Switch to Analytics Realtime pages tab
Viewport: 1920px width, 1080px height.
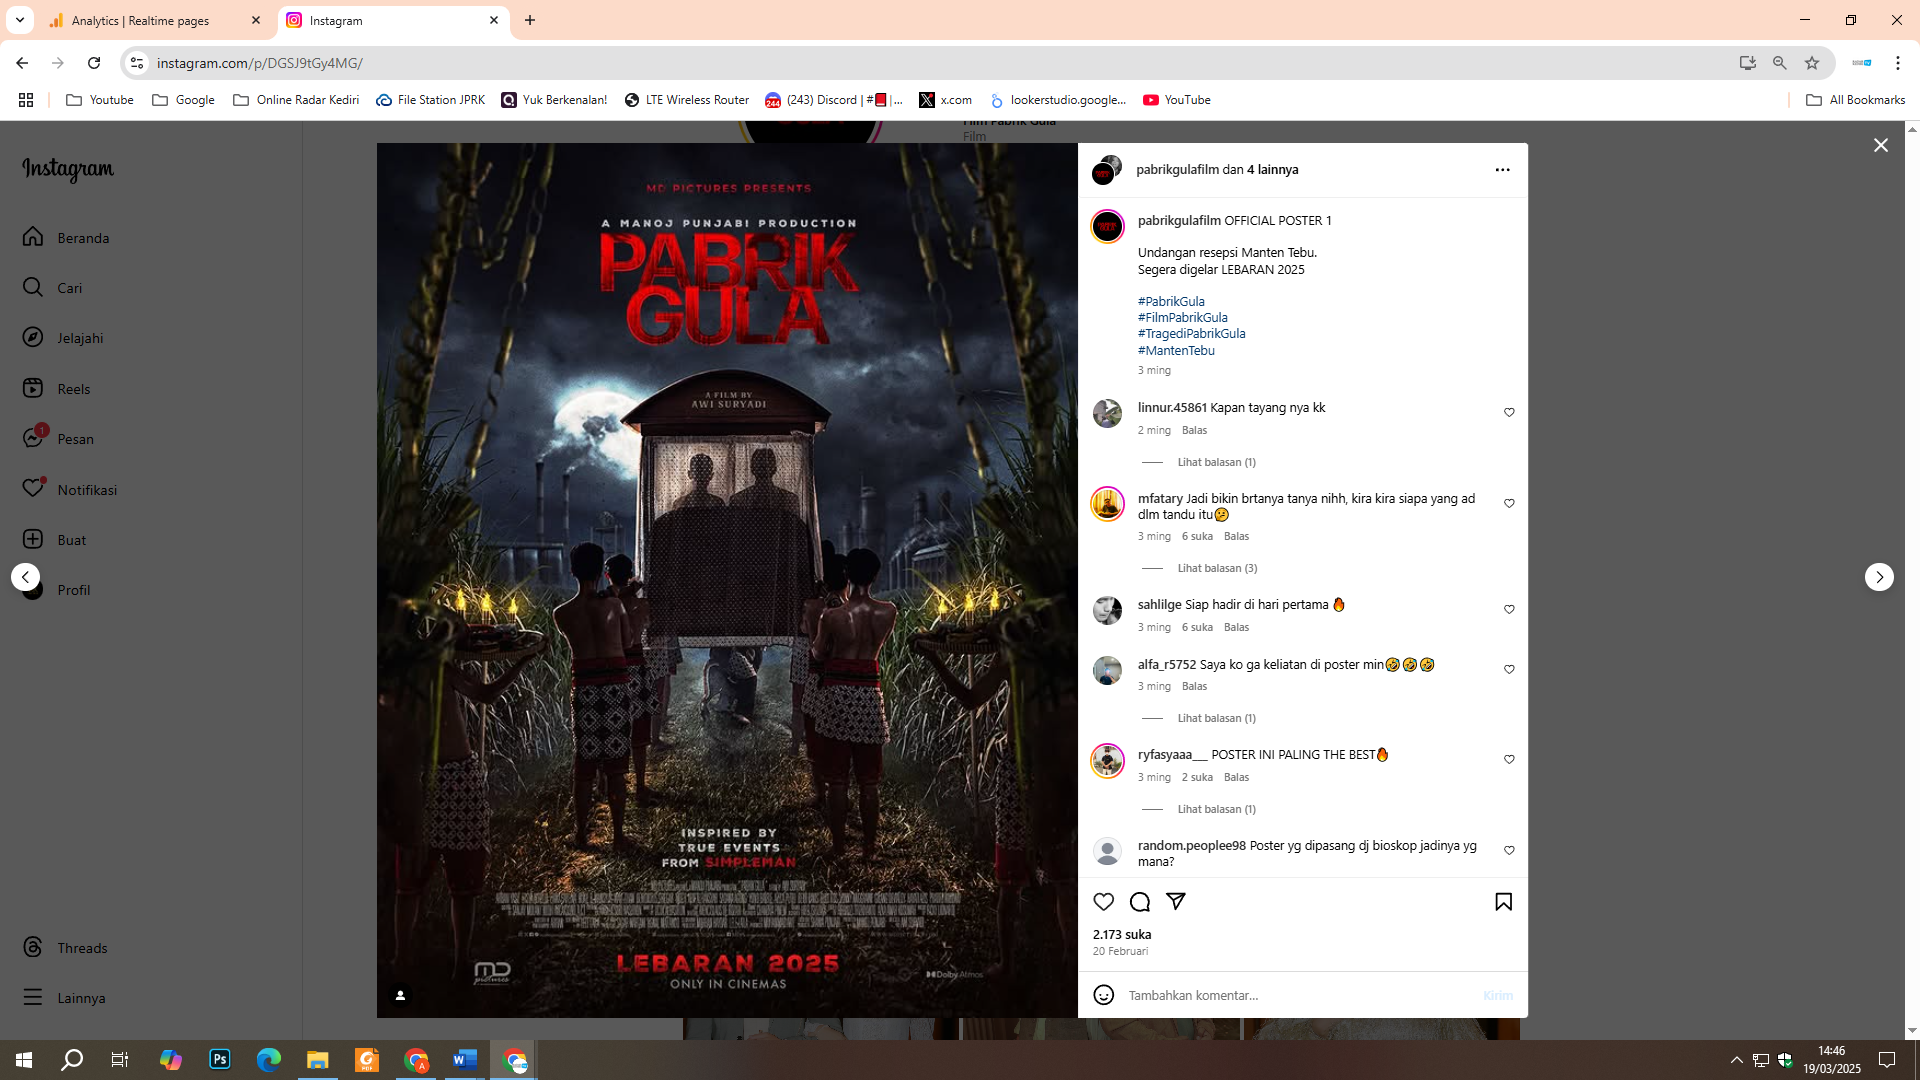(x=155, y=21)
